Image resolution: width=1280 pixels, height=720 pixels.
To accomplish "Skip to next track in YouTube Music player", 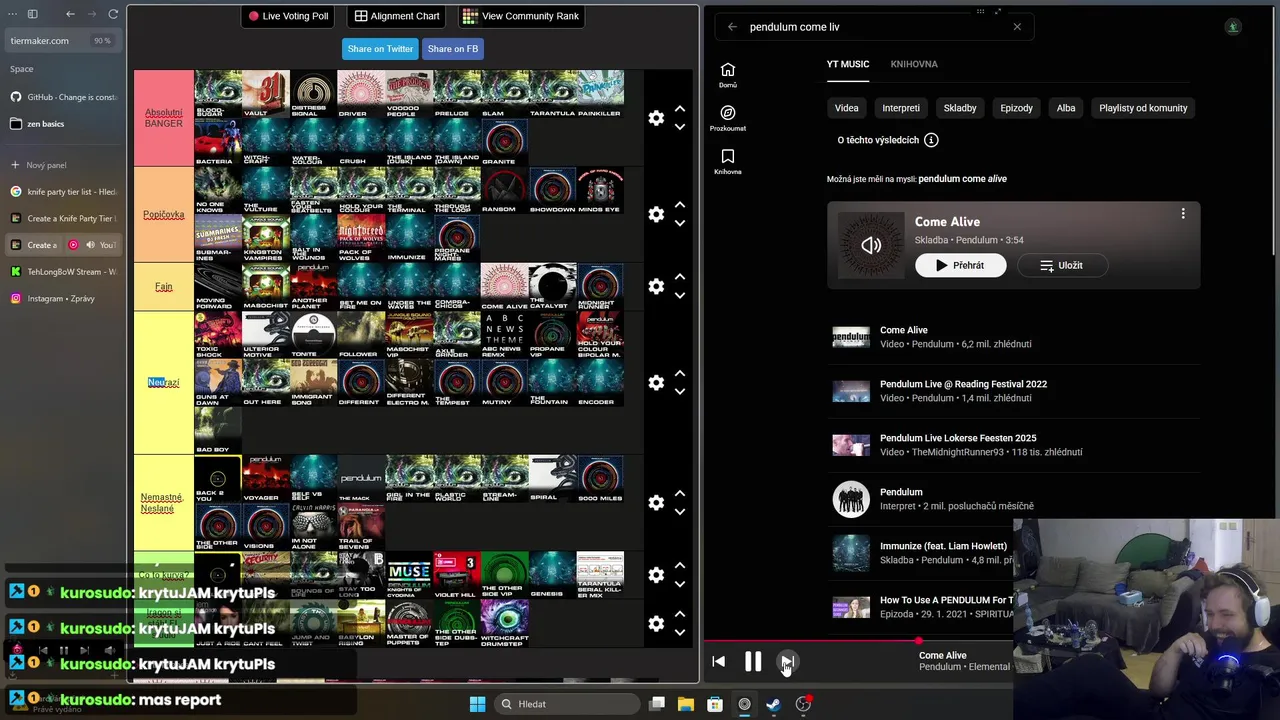I will point(788,662).
